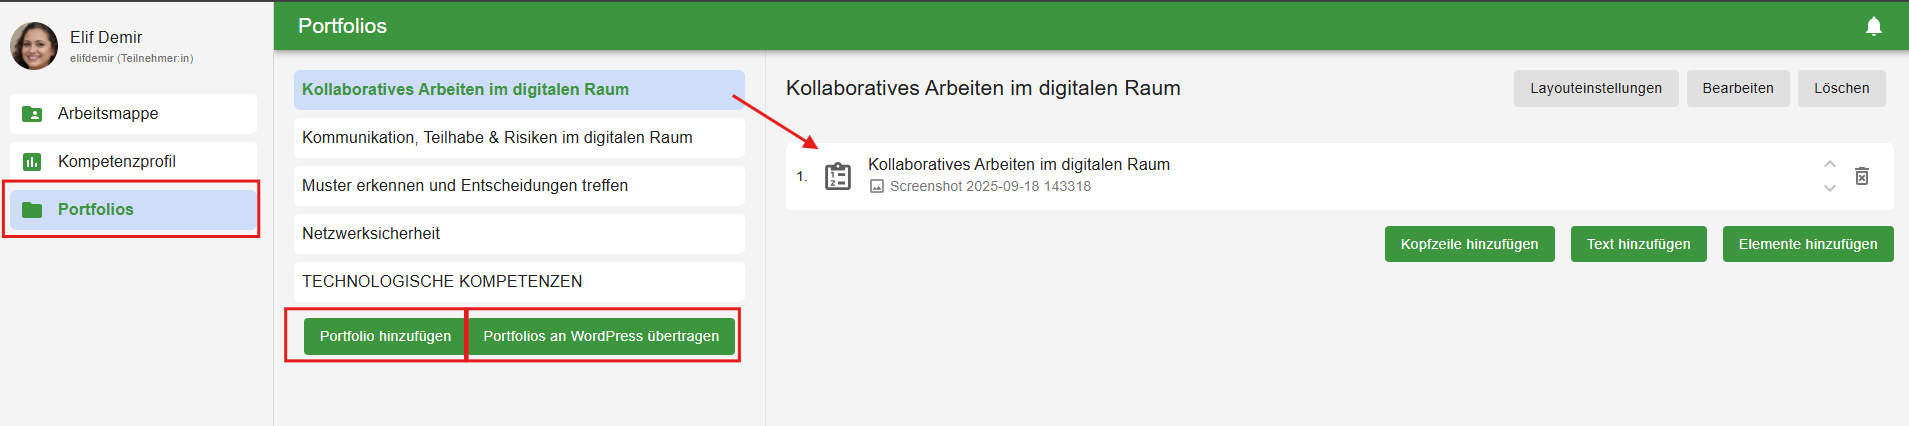
Task: Click the clipboard list icon of element 1
Action: coord(837,176)
